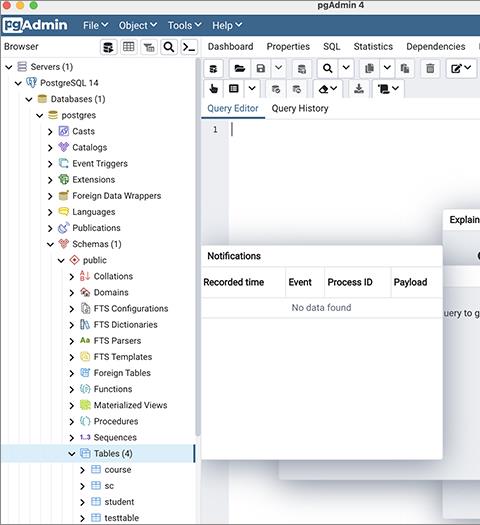Click the Find magnifier in query toolbar
Viewport: 480px width, 525px height.
coord(328,69)
